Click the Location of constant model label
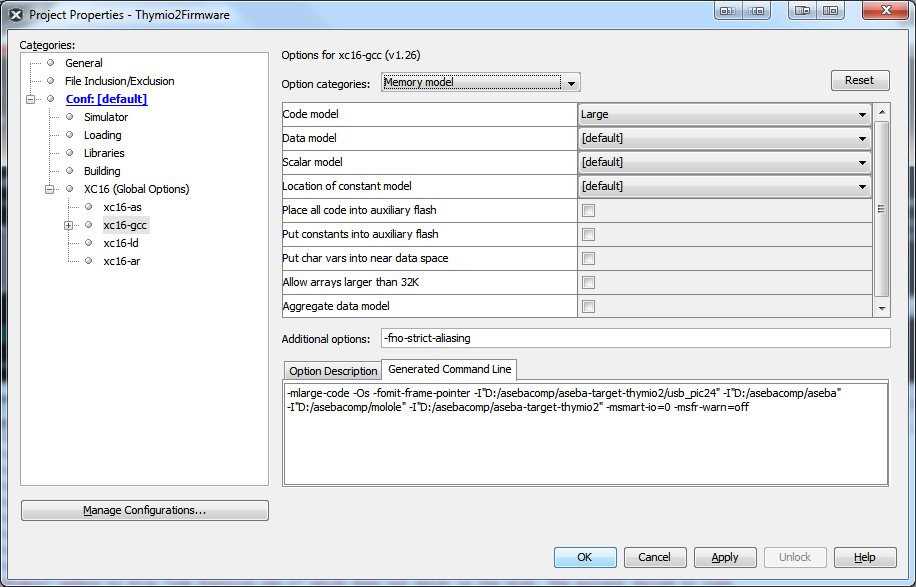Image resolution: width=916 pixels, height=587 pixels. click(346, 186)
